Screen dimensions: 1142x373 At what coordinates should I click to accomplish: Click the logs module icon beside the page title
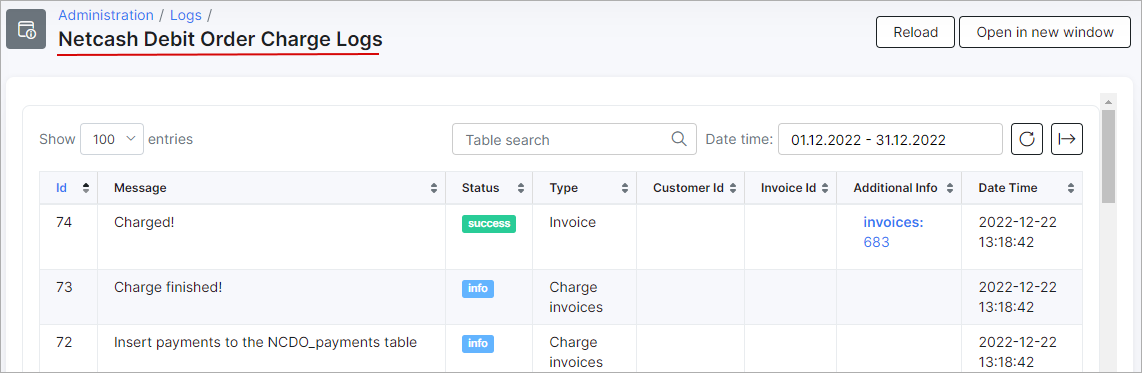pos(26,30)
